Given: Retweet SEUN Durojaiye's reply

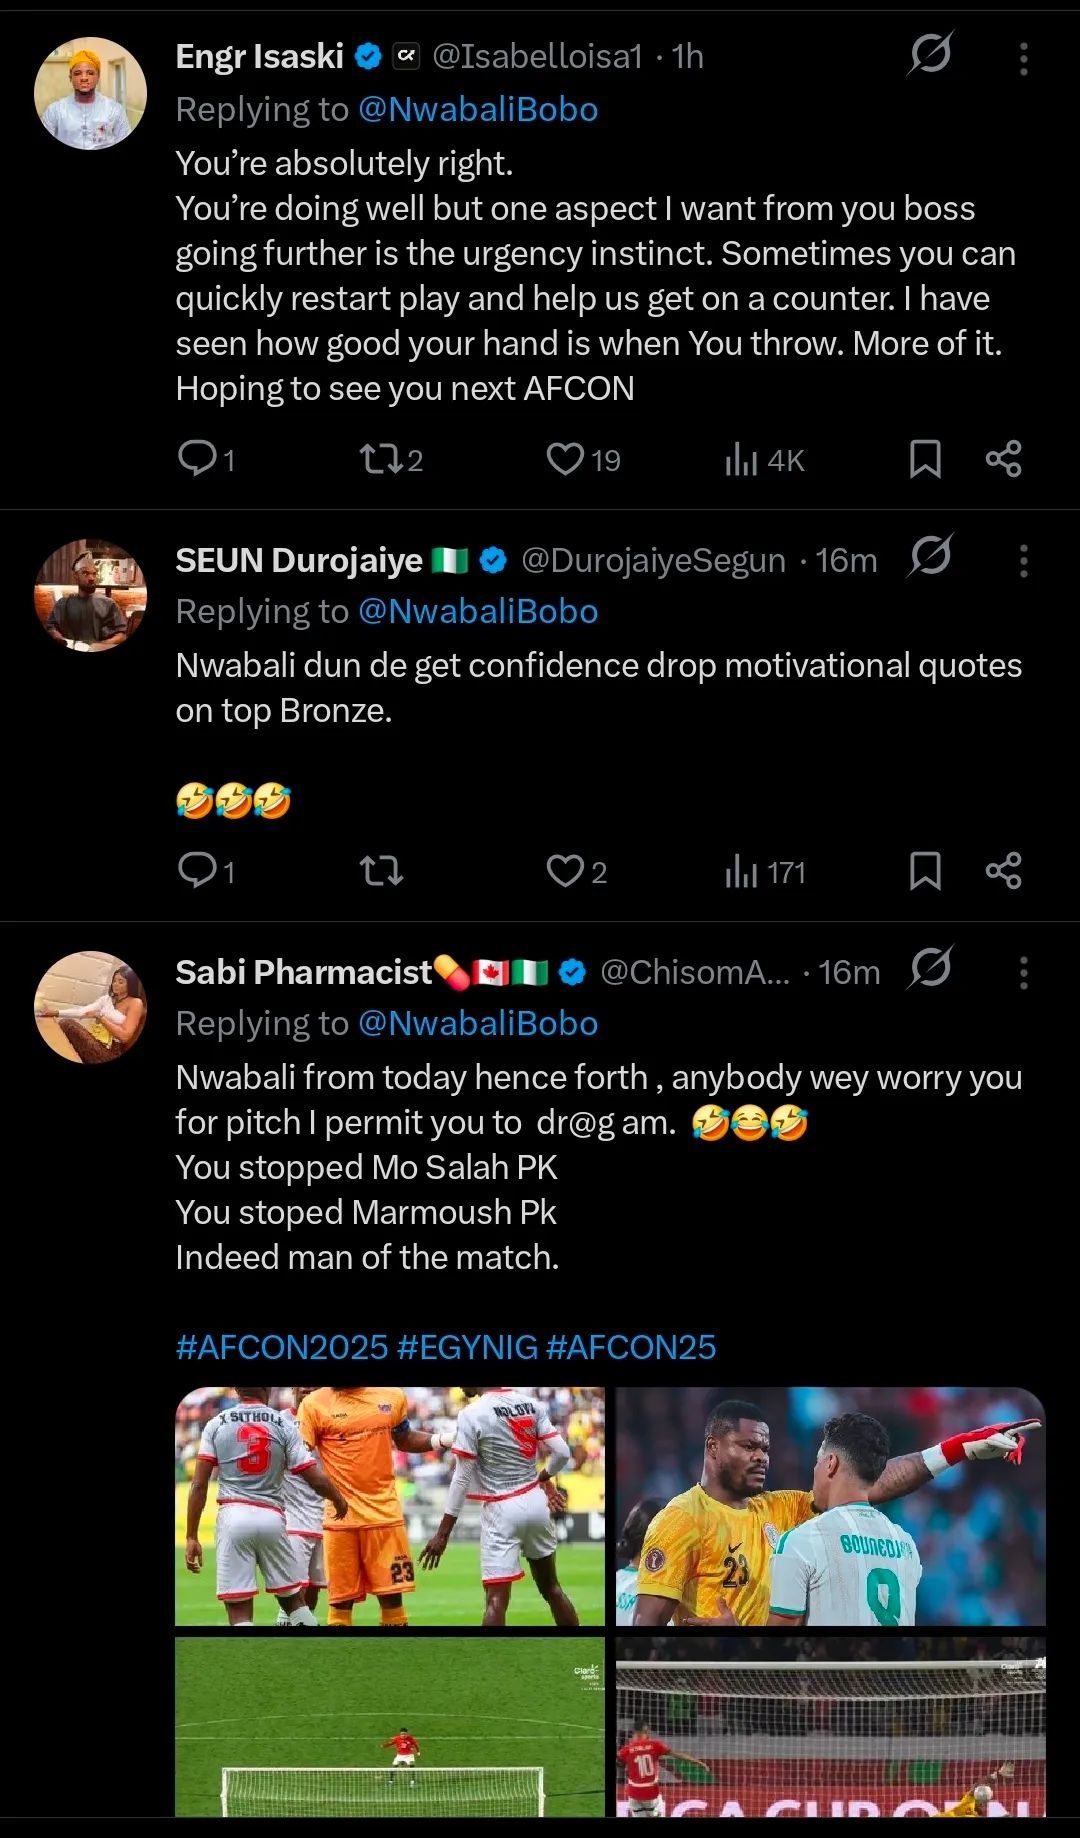Looking at the screenshot, I should coord(381,871).
